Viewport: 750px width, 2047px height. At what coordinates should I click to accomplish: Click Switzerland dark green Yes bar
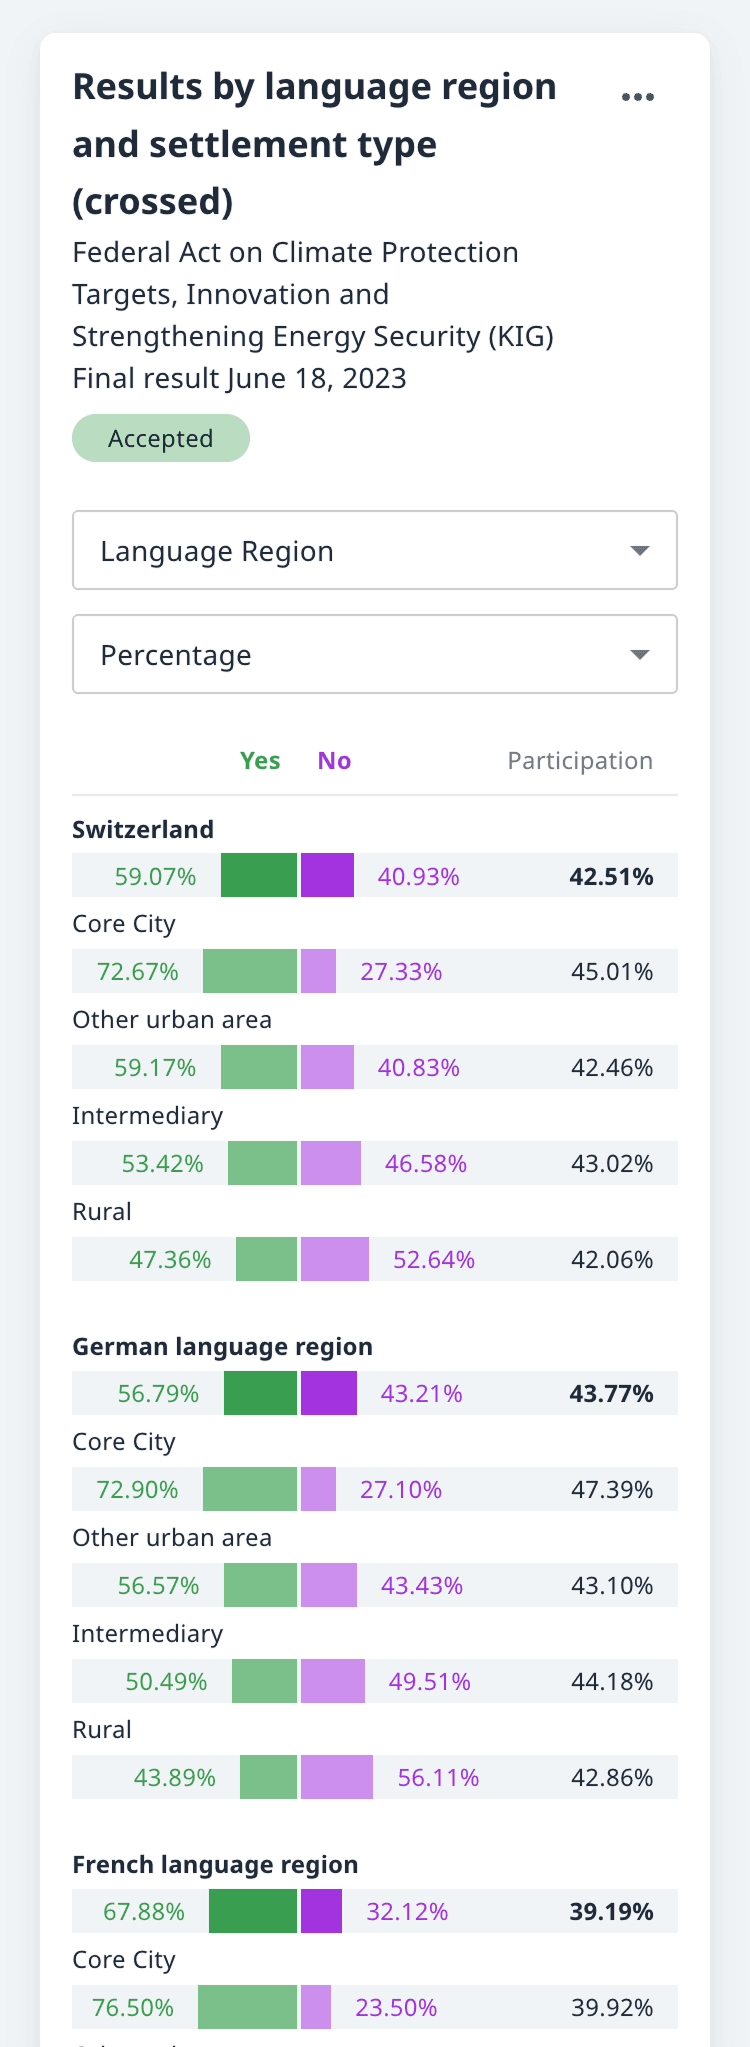coord(259,876)
